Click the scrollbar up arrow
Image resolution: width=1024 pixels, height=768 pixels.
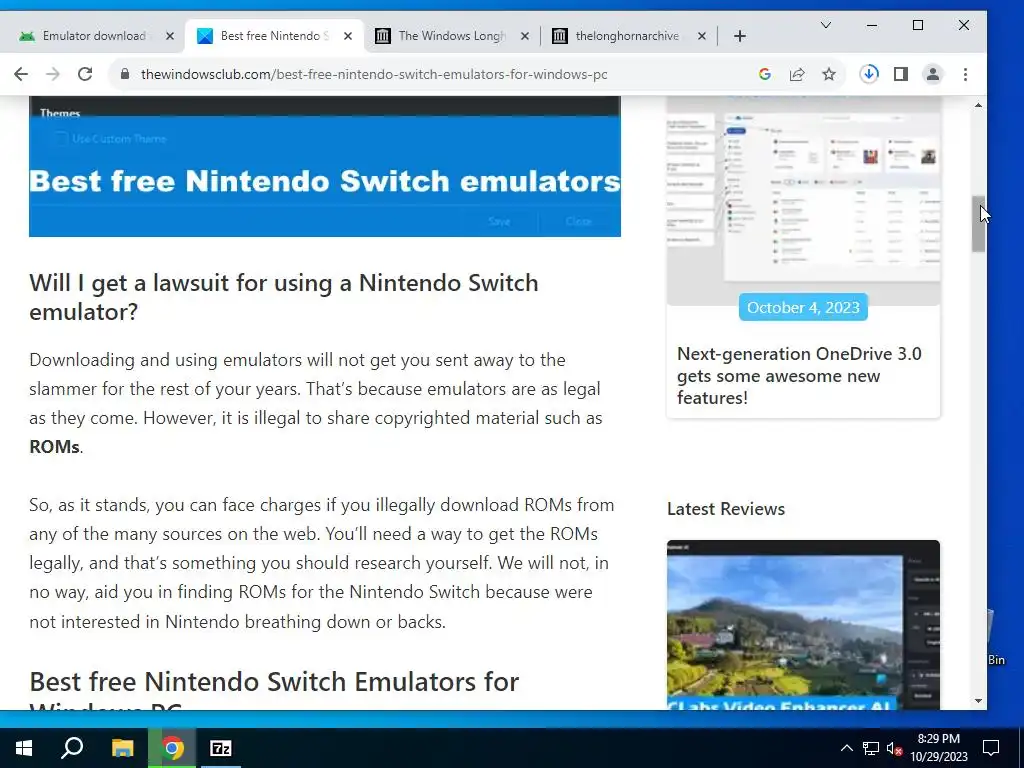pyautogui.click(x=978, y=105)
